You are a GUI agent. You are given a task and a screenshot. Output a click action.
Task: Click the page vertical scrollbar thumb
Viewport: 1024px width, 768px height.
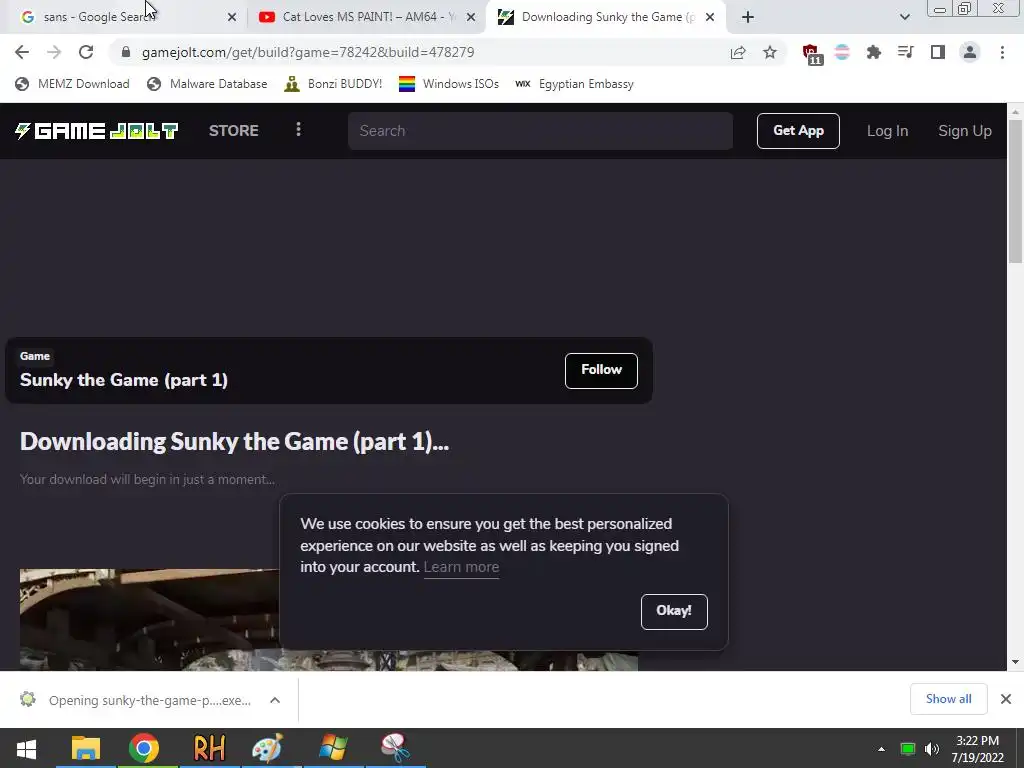coord(1015,191)
